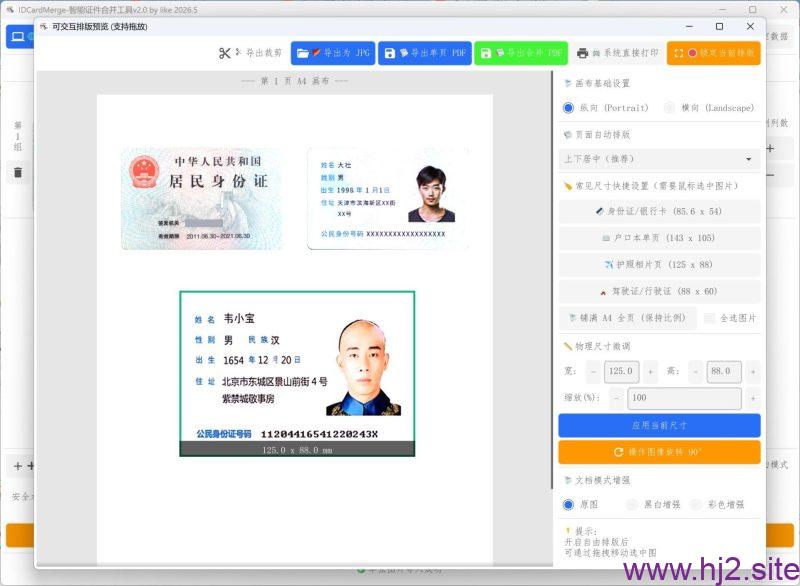The width and height of the screenshot is (800, 586).
Task: Apply 护照相片页 (125 x 88) size preset
Action: tap(659, 264)
